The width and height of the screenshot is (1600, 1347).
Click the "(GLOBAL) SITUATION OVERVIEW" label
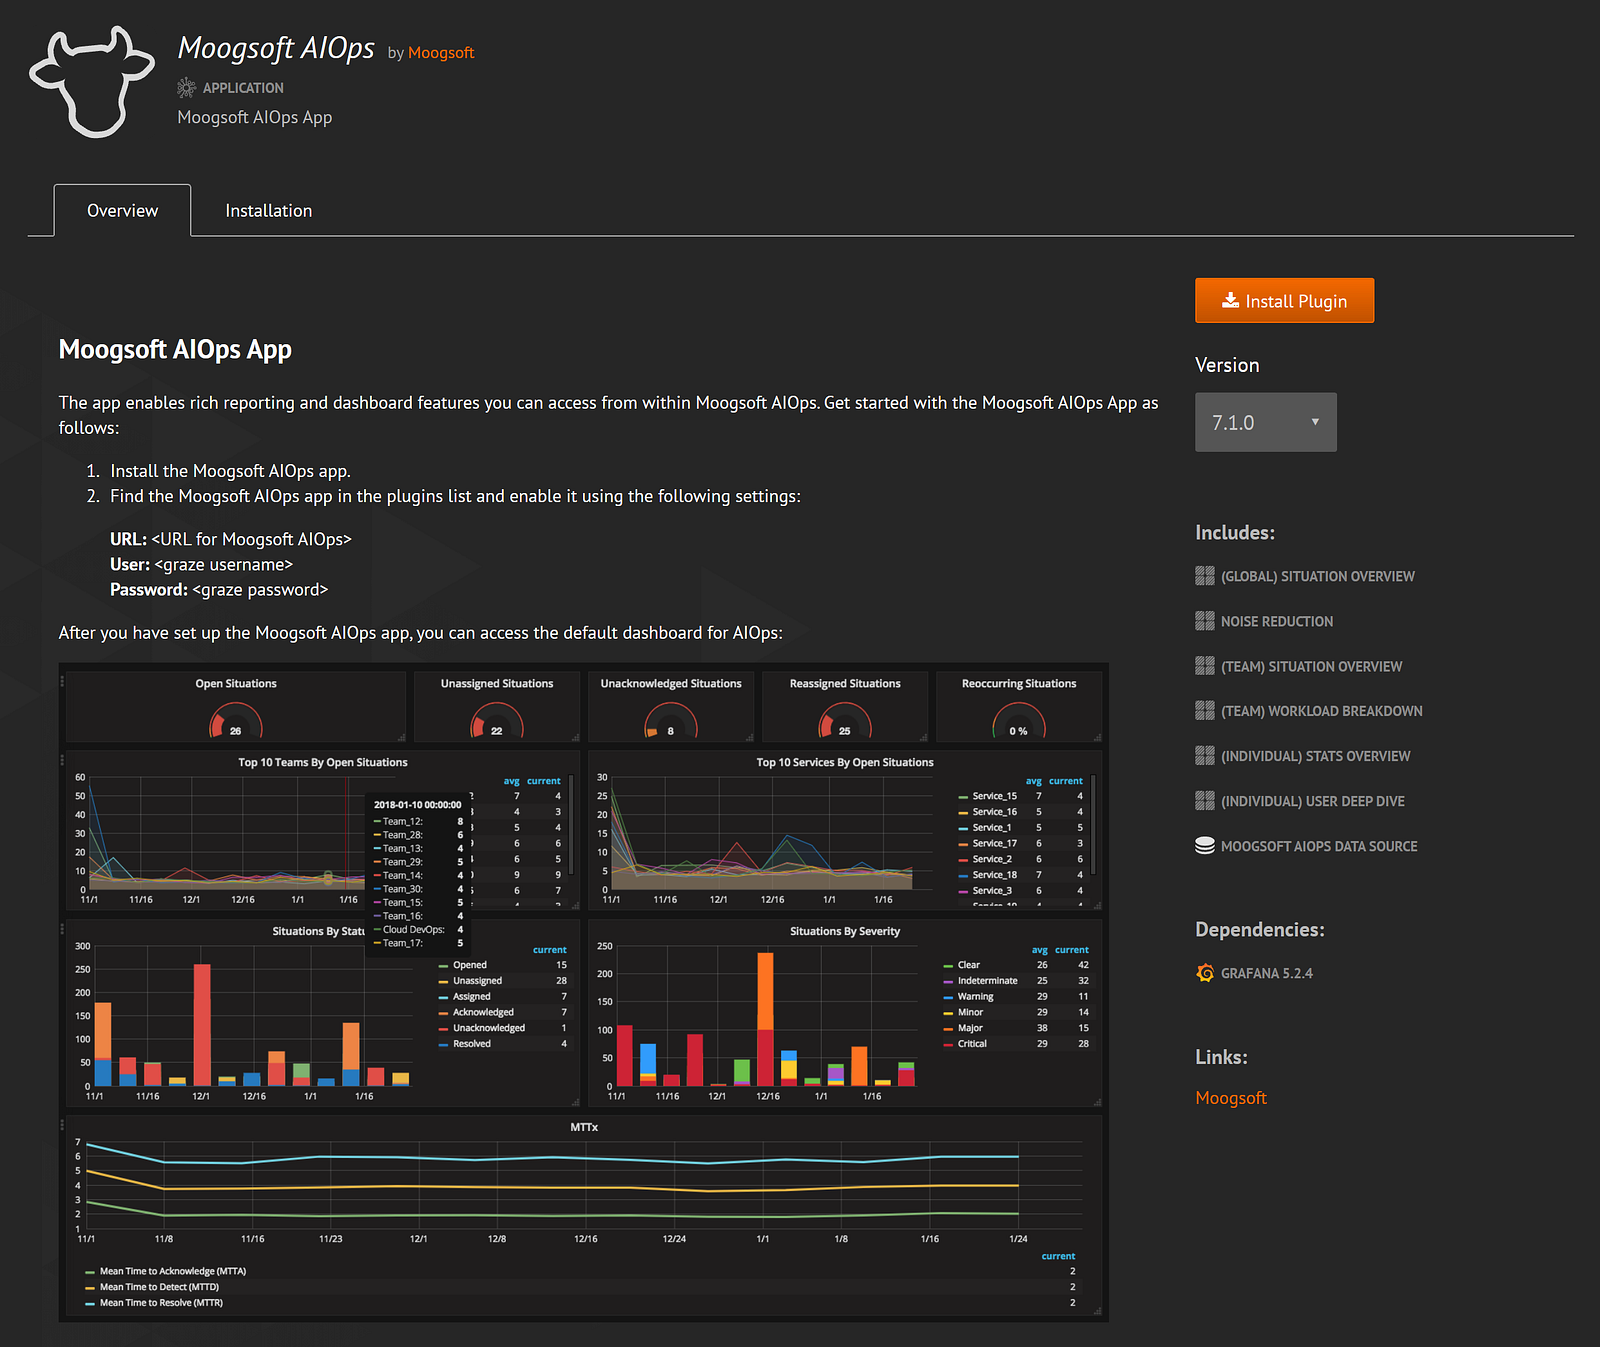pyautogui.click(x=1318, y=577)
